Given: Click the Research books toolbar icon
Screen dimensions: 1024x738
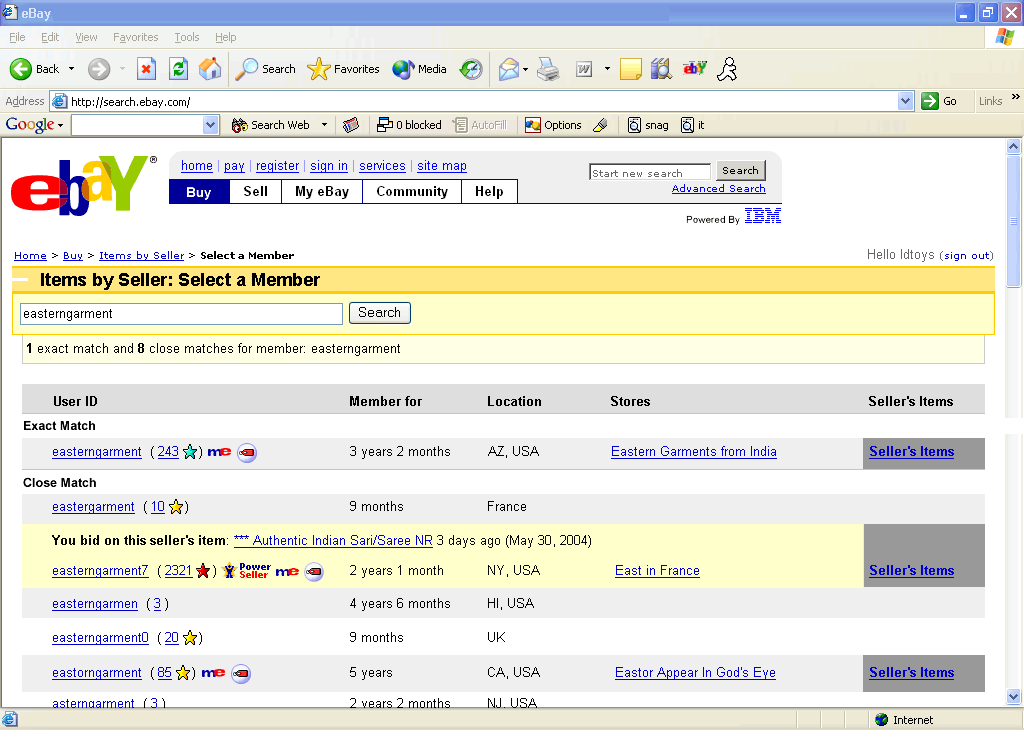Looking at the screenshot, I should pos(661,69).
